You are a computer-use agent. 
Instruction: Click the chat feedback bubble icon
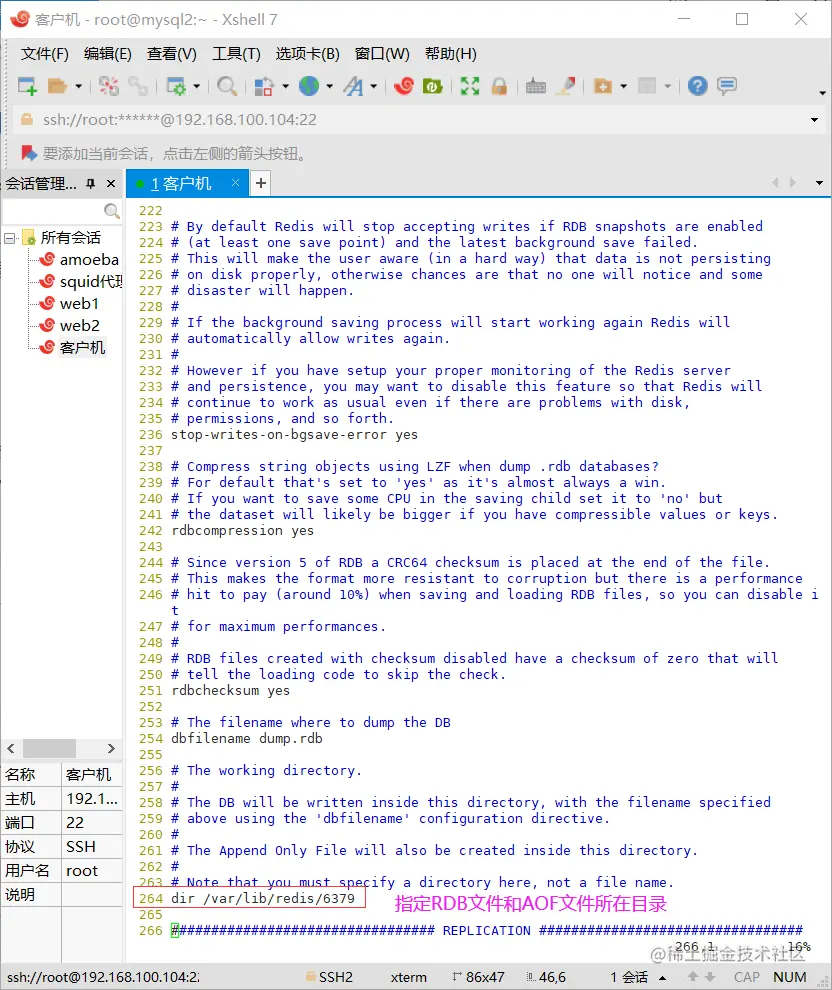click(x=727, y=86)
